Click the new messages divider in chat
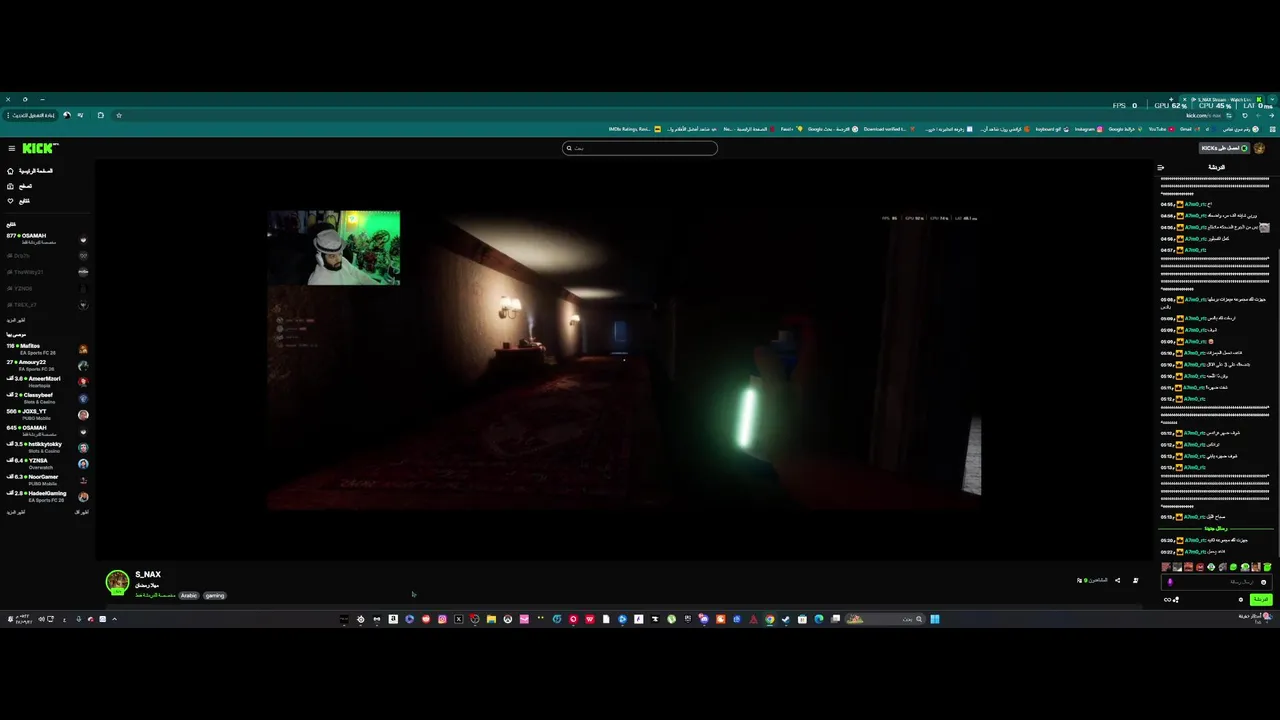The height and width of the screenshot is (720, 1280). click(x=1215, y=528)
